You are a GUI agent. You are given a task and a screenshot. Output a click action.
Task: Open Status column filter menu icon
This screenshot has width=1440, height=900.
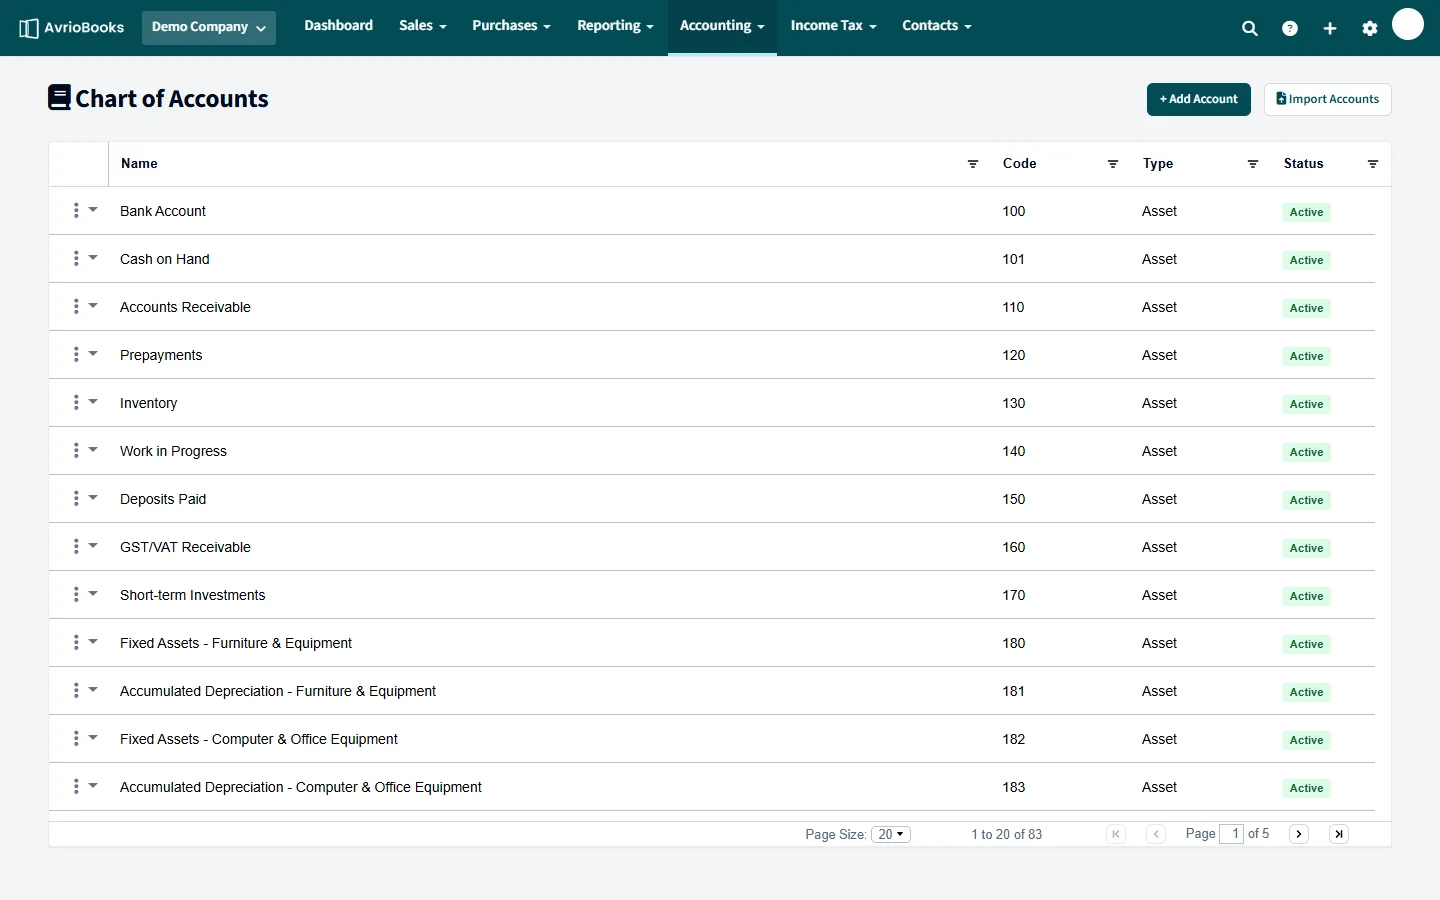(x=1373, y=164)
